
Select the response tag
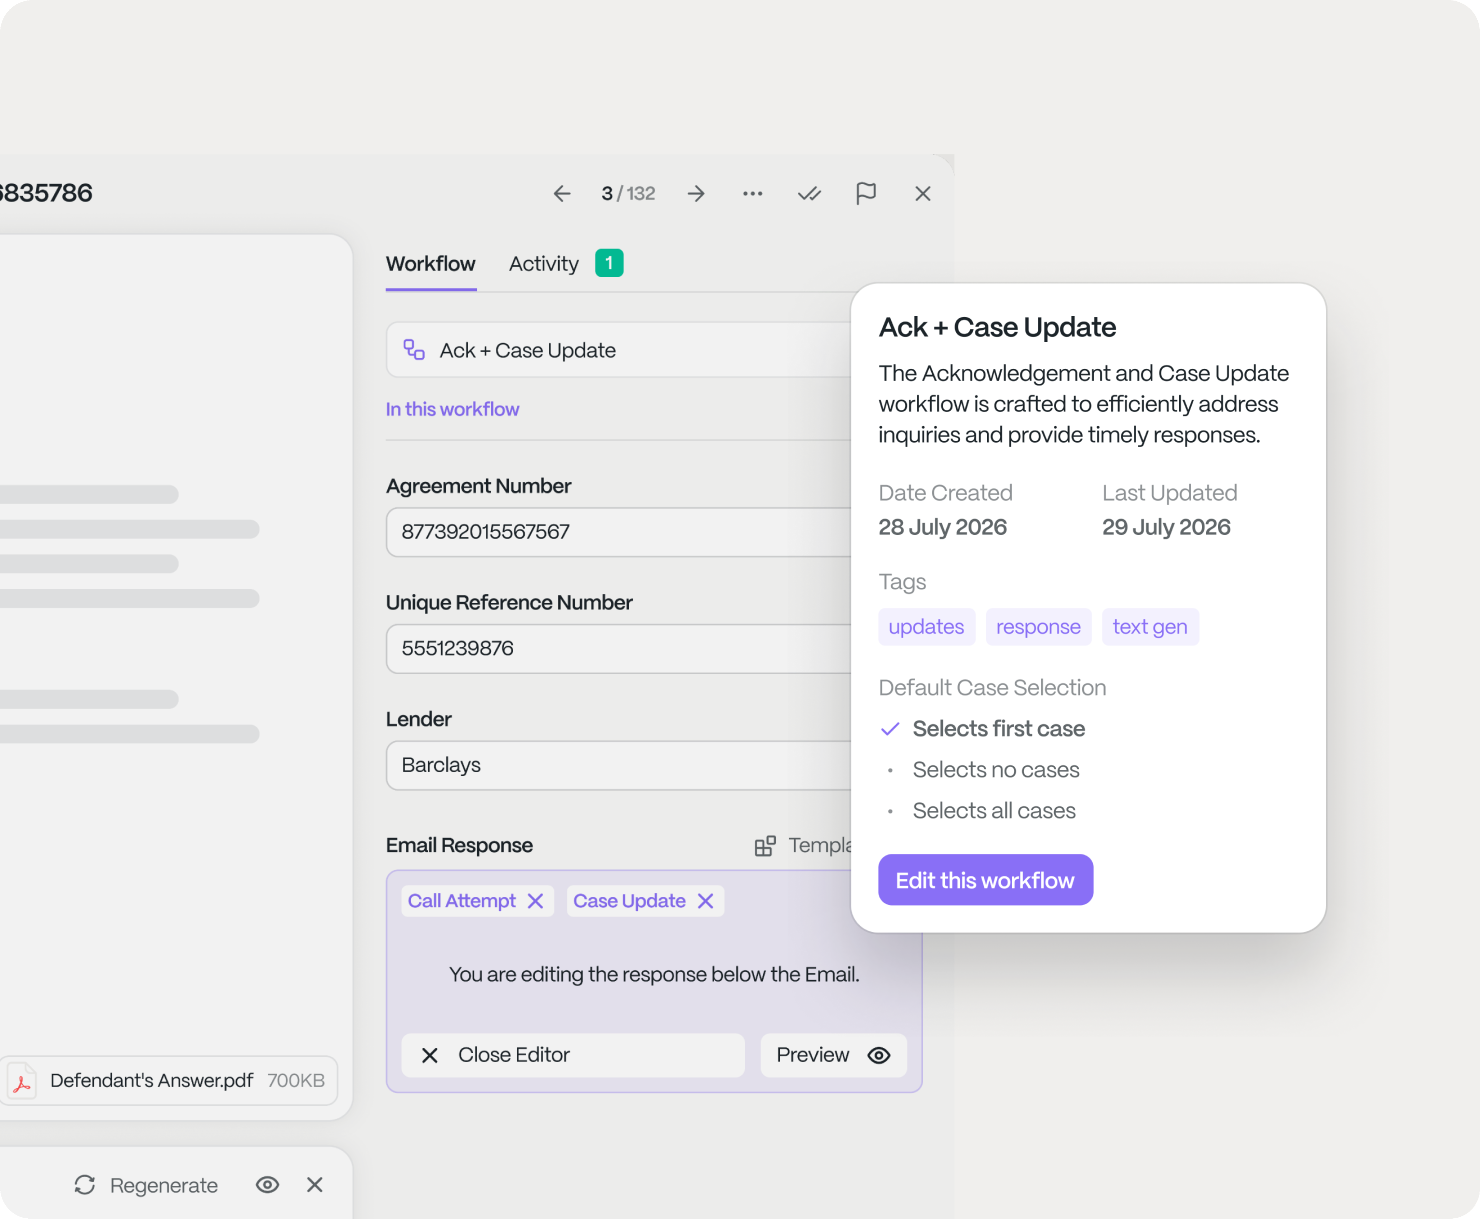[1039, 627]
